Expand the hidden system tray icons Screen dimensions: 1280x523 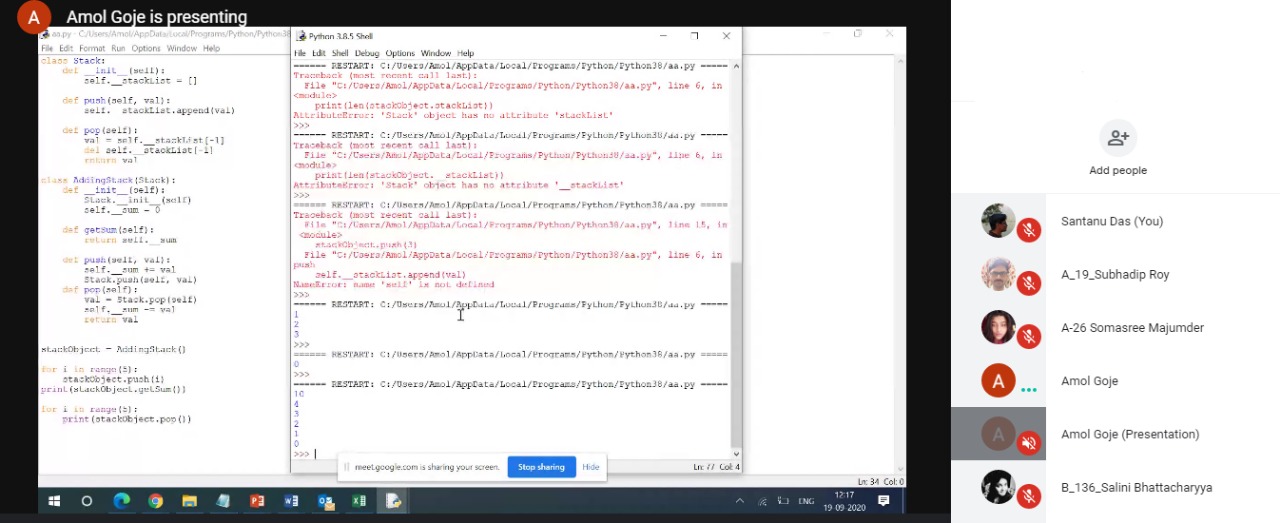(740, 501)
